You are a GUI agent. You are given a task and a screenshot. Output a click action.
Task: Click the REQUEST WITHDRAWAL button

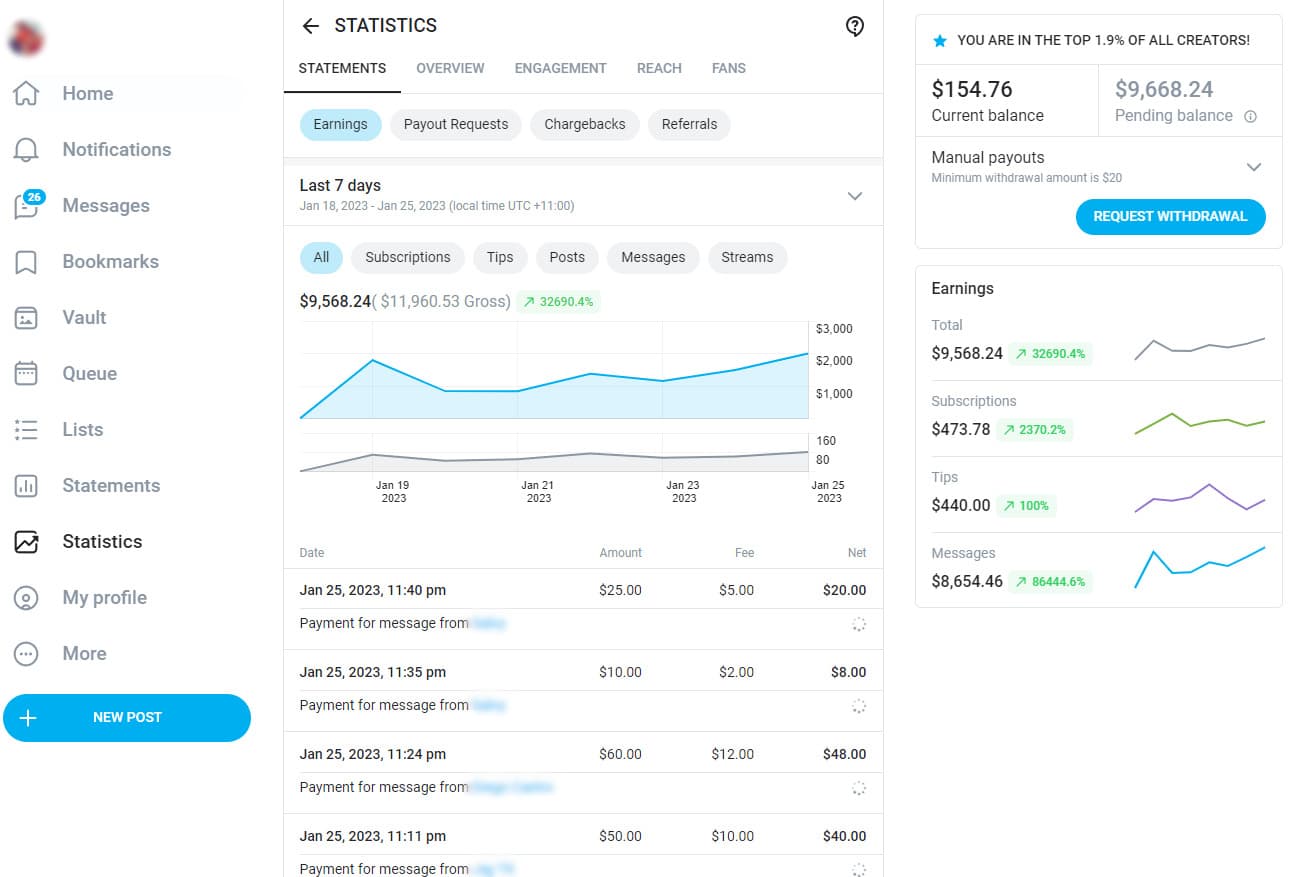[1170, 216]
